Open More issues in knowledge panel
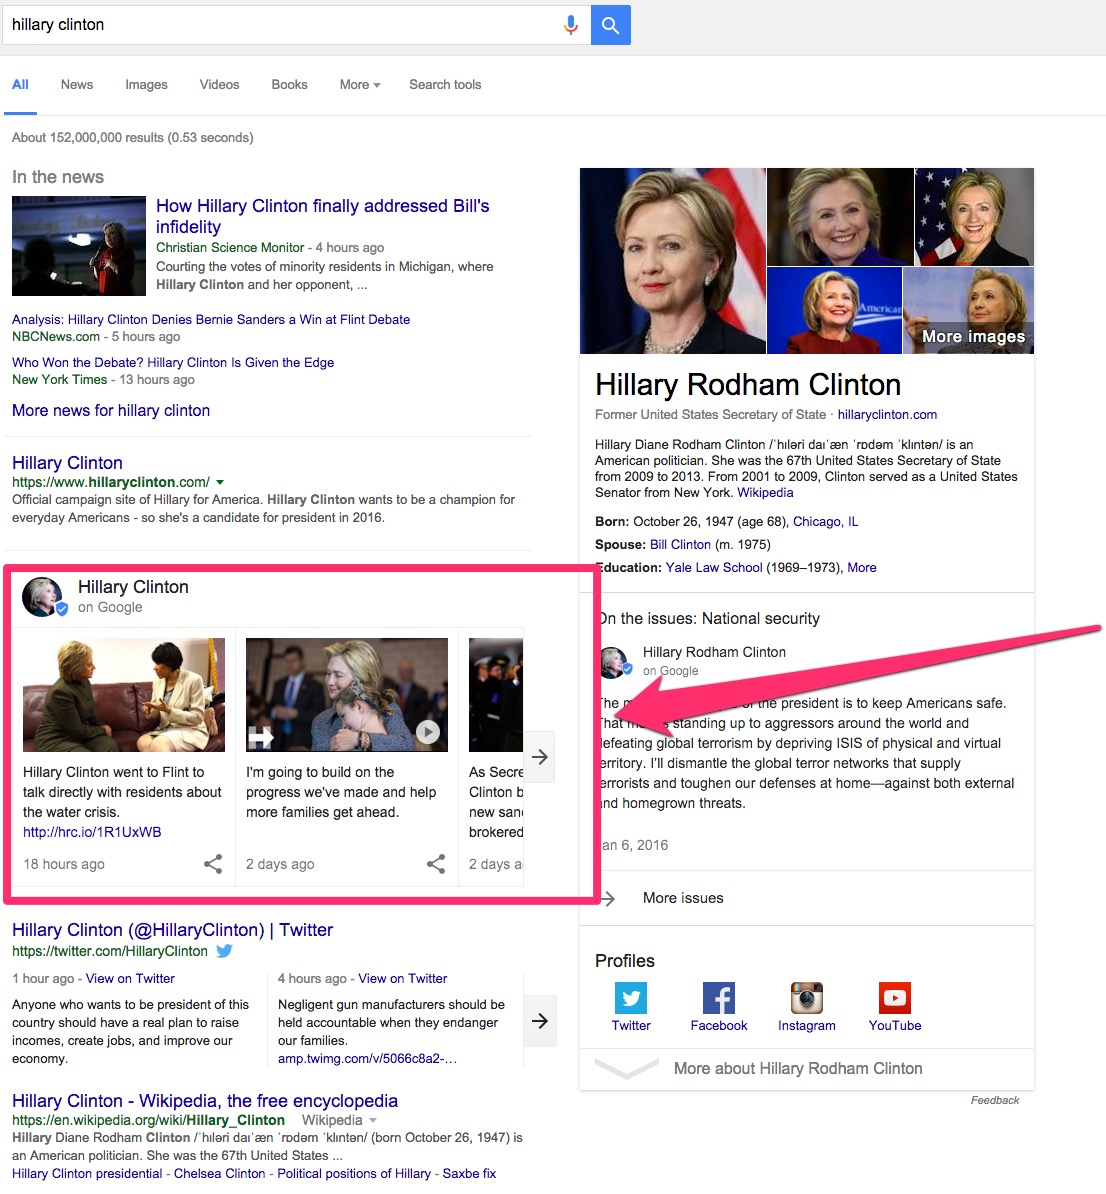The width and height of the screenshot is (1106, 1194). [683, 898]
